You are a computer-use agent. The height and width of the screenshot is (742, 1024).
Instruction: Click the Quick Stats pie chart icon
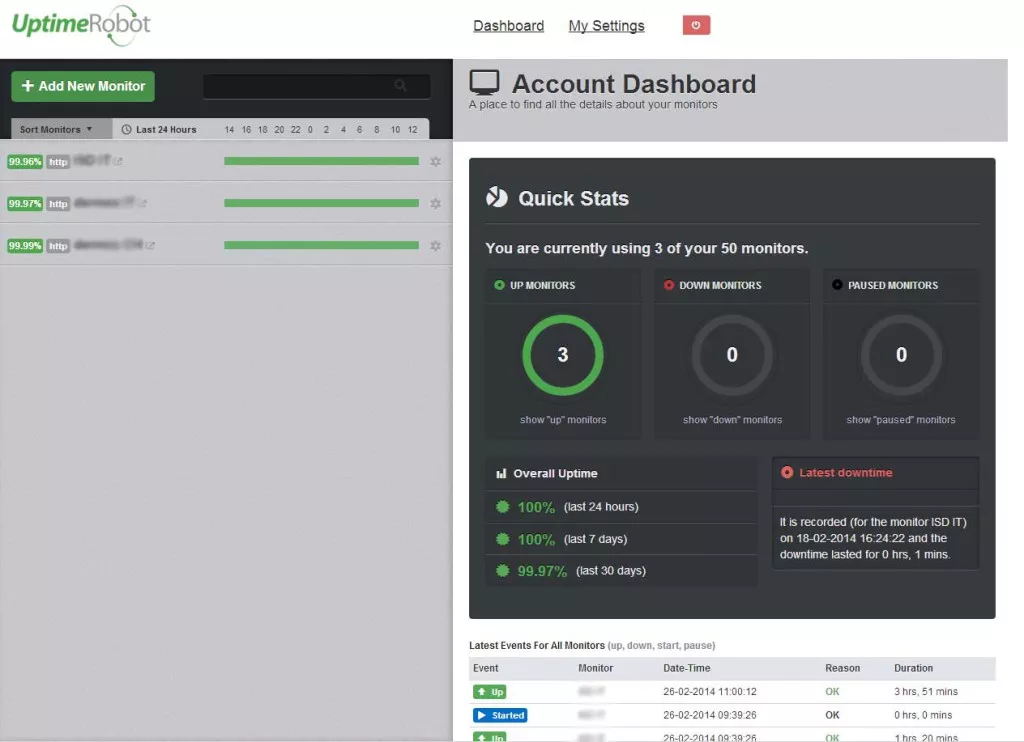coord(498,197)
